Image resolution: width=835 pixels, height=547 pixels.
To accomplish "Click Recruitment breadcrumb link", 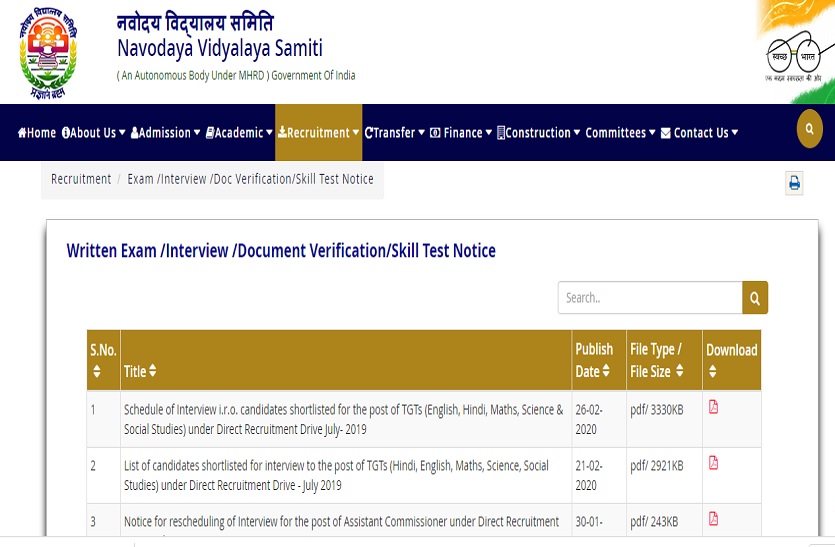I will point(81,179).
